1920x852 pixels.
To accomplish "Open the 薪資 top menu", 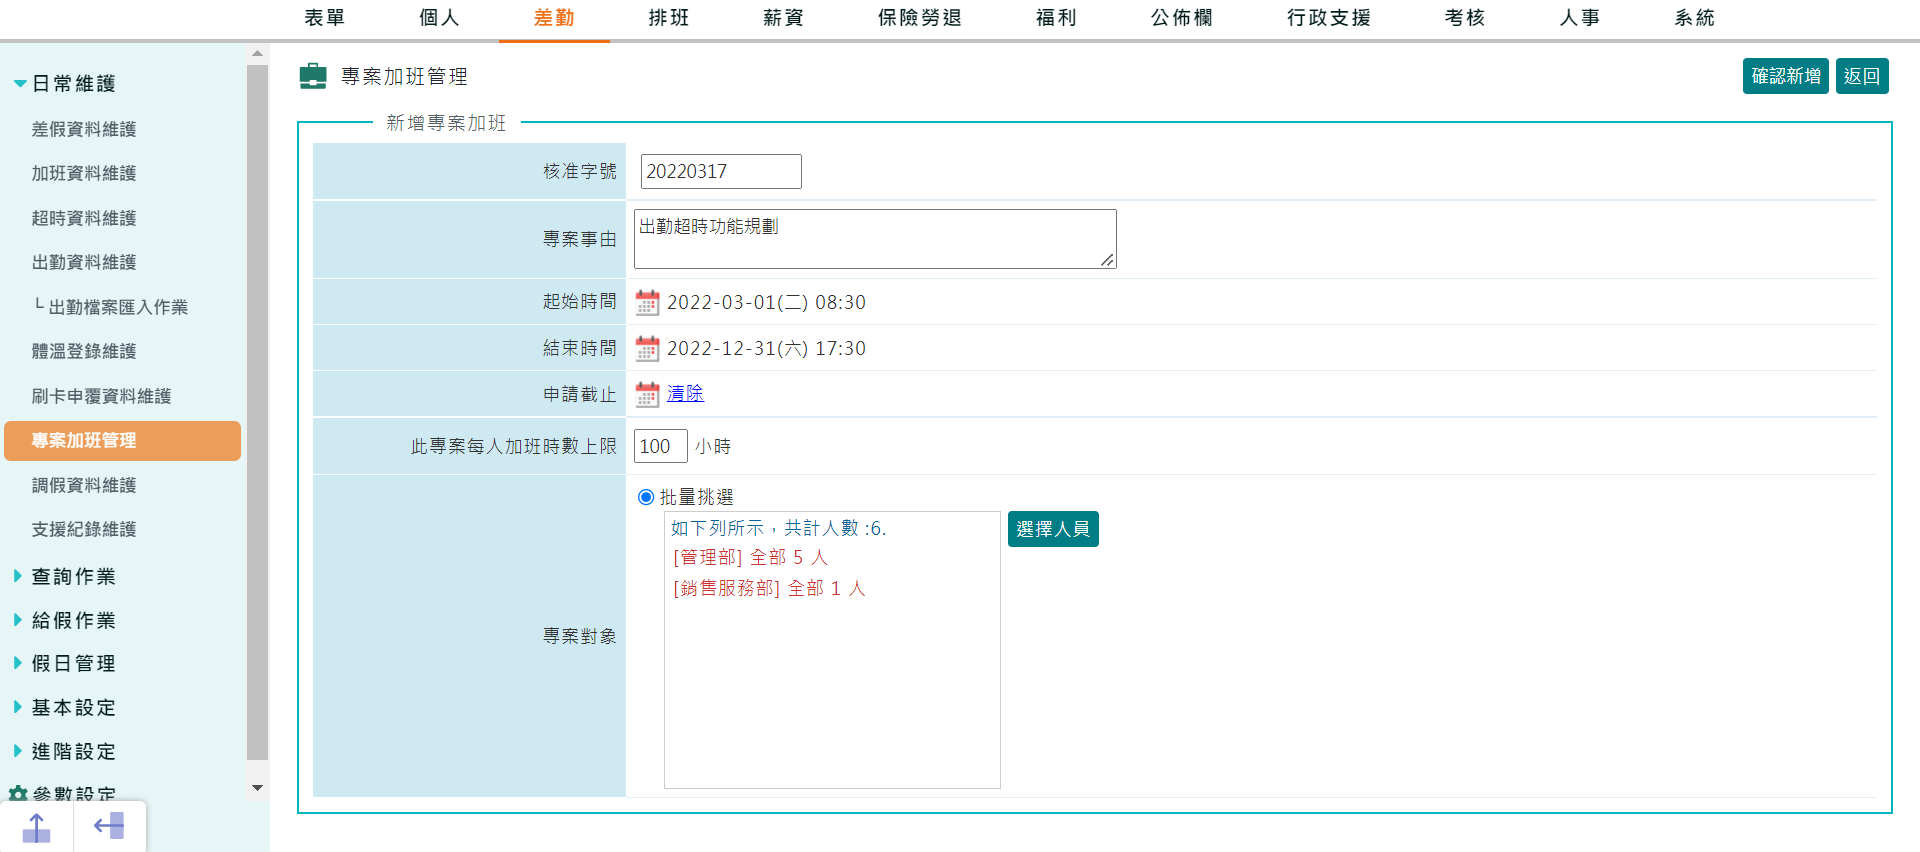I will [x=783, y=18].
